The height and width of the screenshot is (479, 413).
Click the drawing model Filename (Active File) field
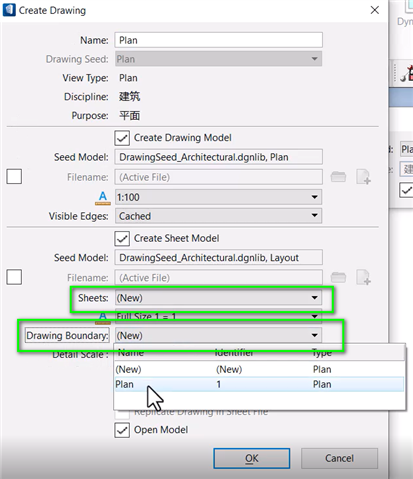tap(218, 177)
